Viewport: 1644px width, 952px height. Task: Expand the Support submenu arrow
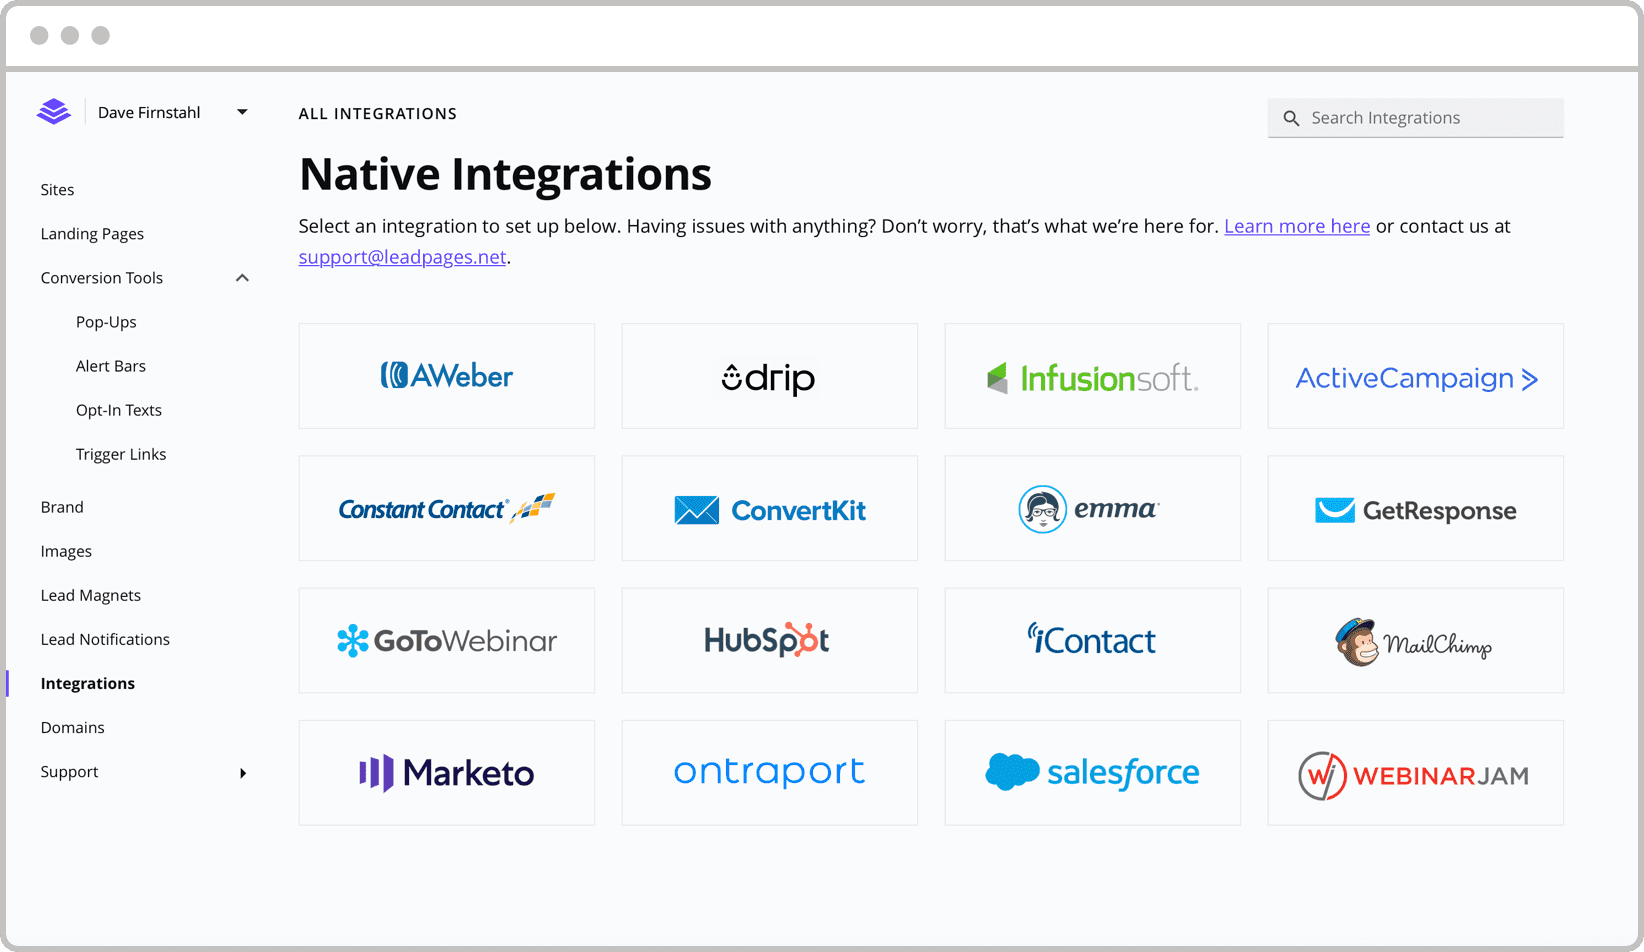[x=243, y=773]
